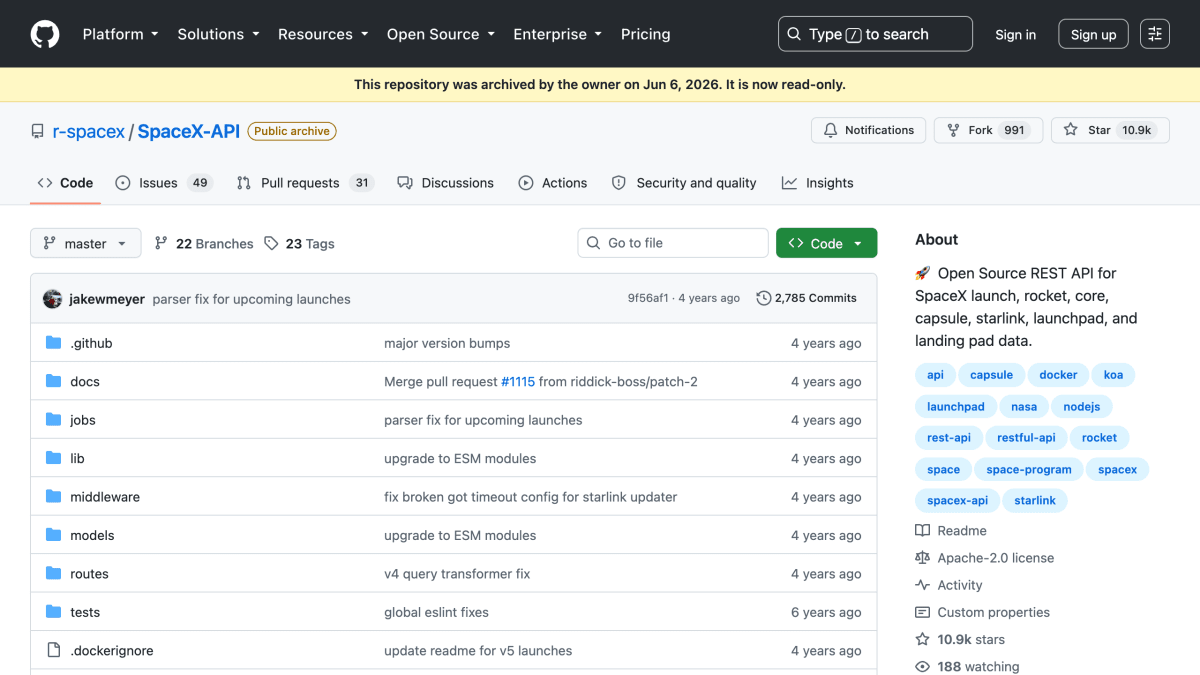This screenshot has width=1200, height=675.
Task: Open the Pricing page
Action: tap(646, 34)
